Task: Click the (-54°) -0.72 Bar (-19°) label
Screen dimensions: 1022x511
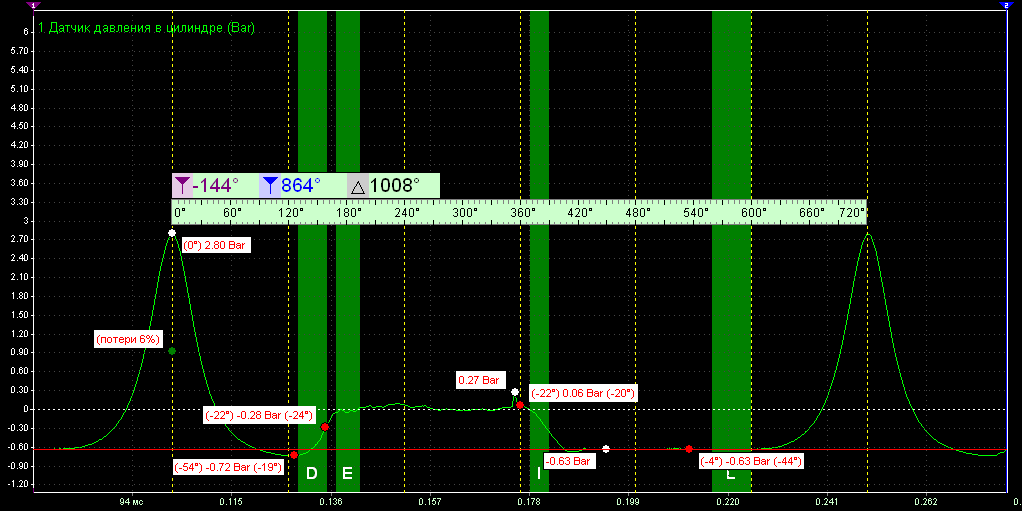Action: click(229, 467)
